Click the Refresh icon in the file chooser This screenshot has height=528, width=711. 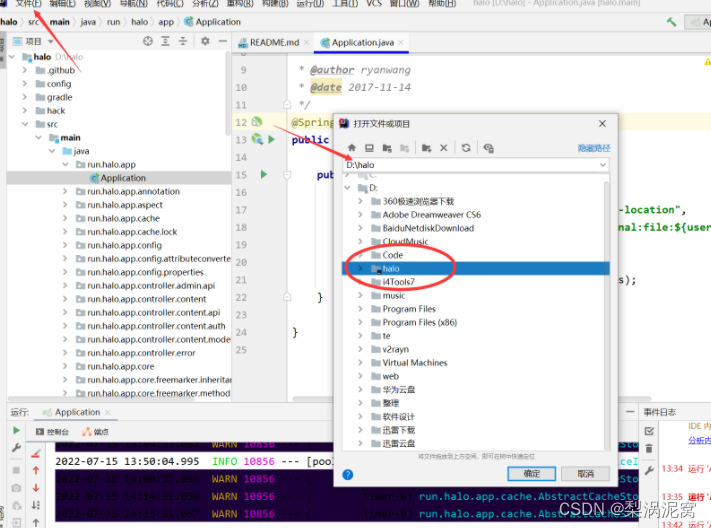pyautogui.click(x=466, y=148)
